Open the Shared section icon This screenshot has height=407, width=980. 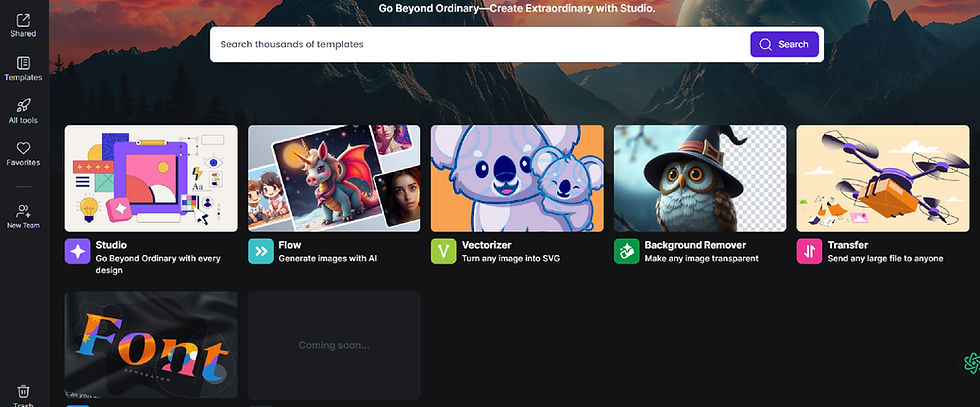point(23,20)
